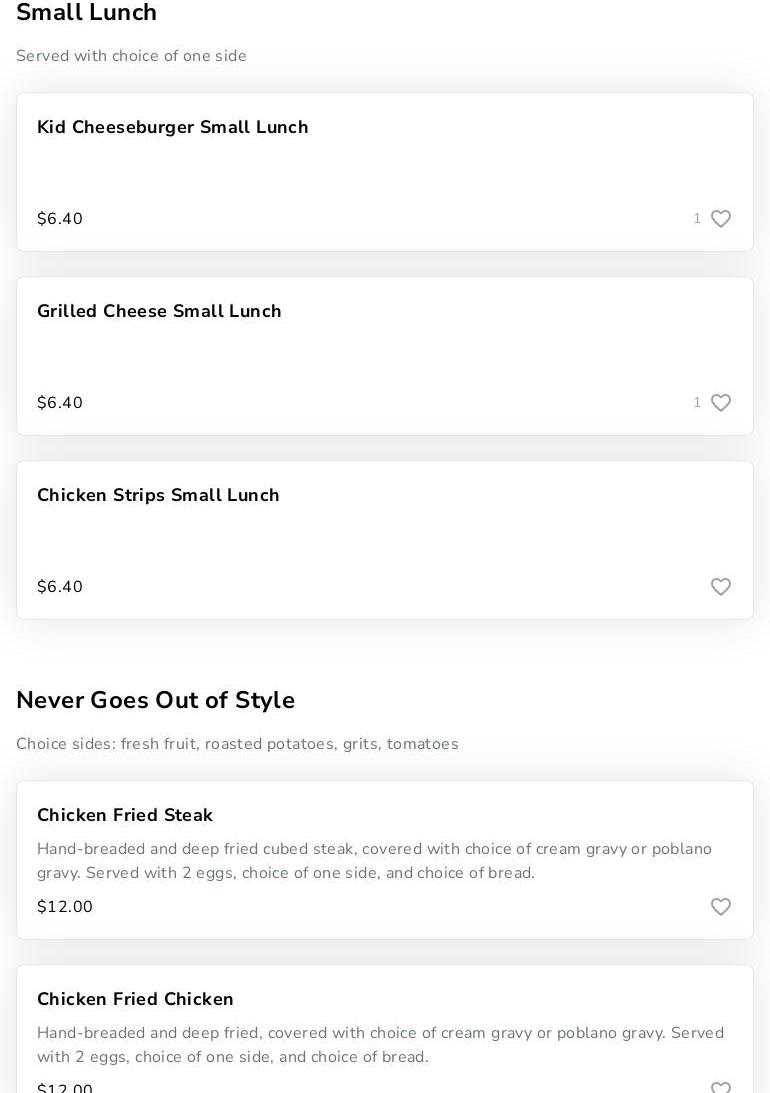The height and width of the screenshot is (1093, 770).
Task: Click Kid Cheeseburger $6.40 price
Action: coord(60,219)
